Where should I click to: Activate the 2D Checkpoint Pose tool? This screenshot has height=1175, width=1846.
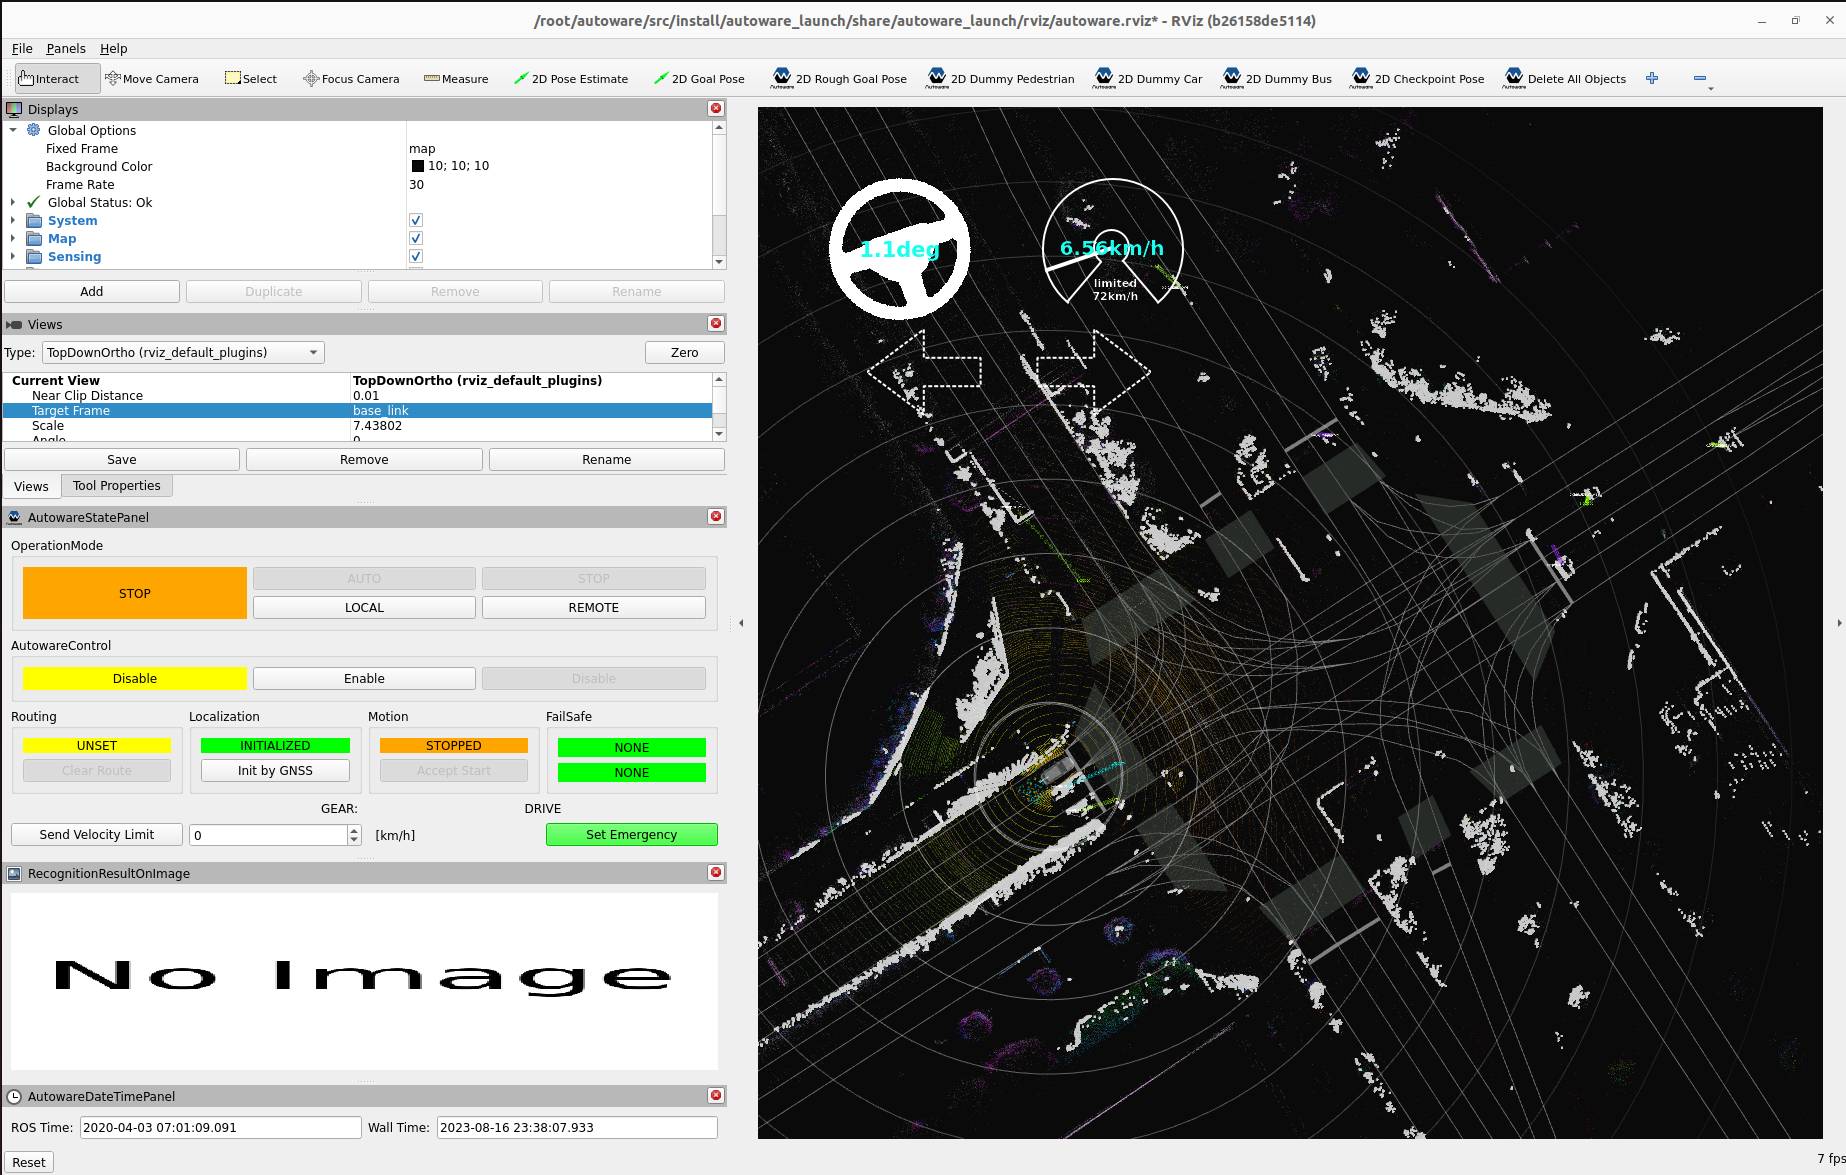coord(1418,79)
